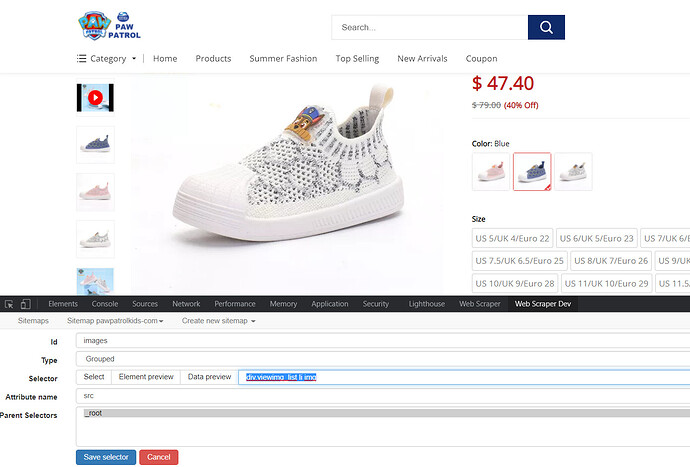Open the Network tab in DevTools
This screenshot has width=690, height=467.
[x=186, y=303]
